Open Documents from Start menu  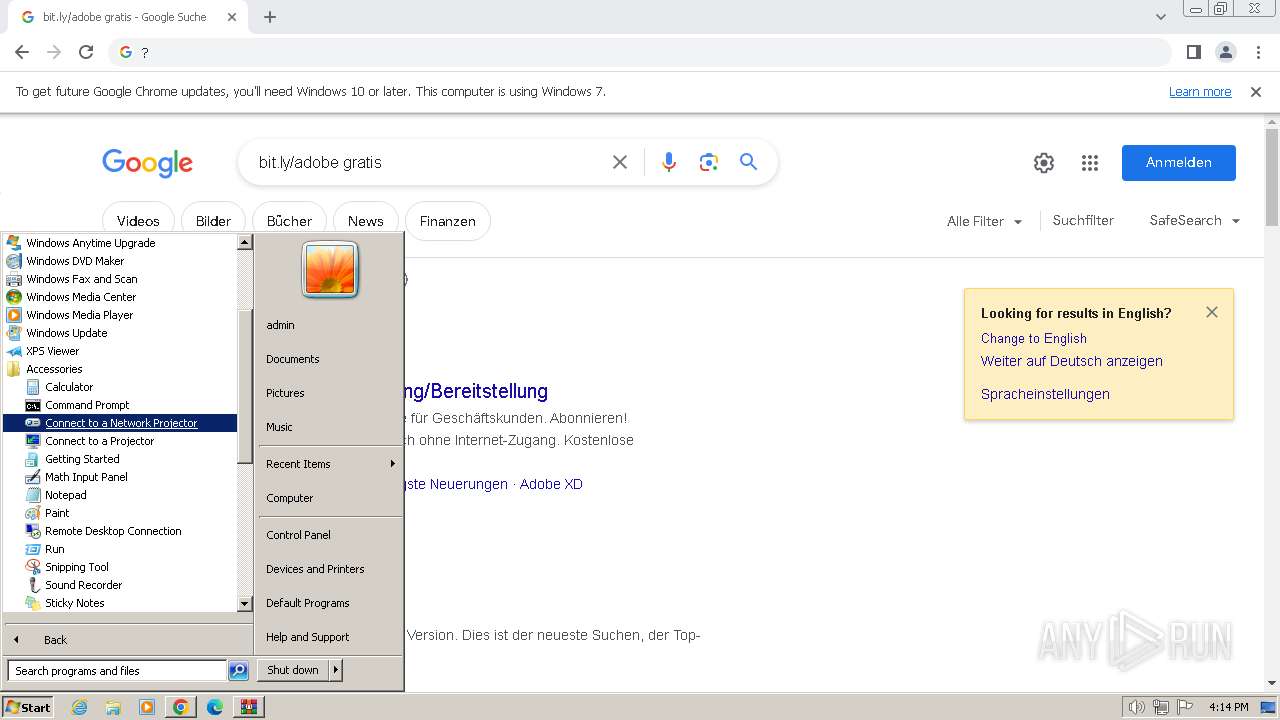click(292, 359)
